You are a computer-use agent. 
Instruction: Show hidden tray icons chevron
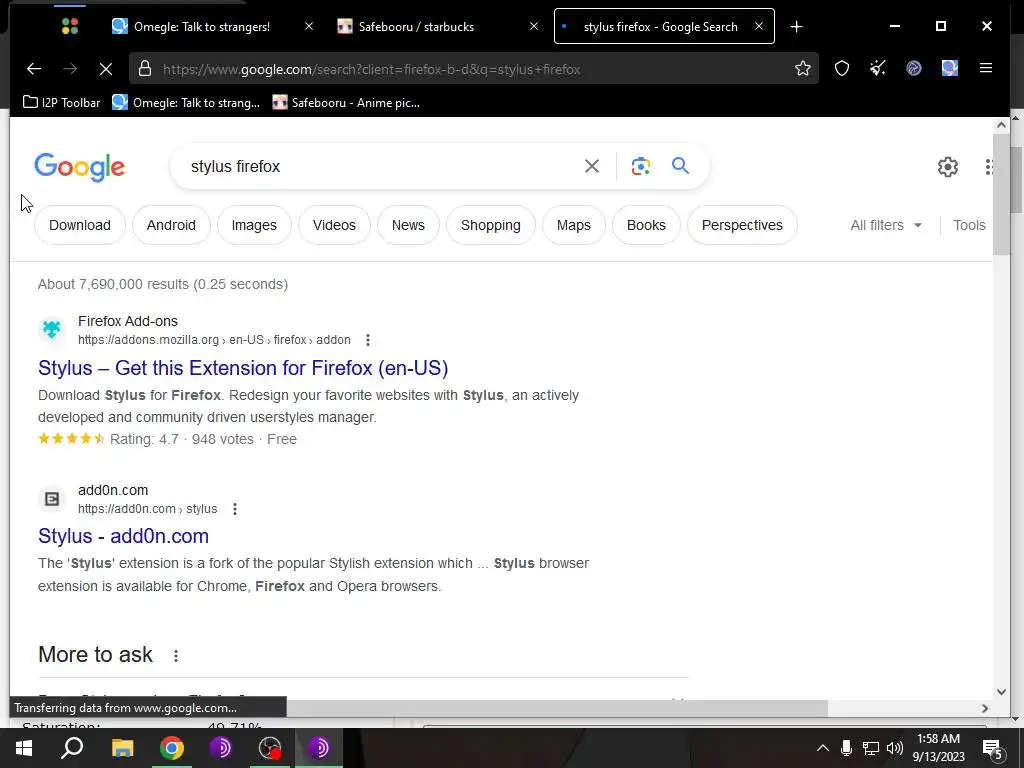coord(822,748)
